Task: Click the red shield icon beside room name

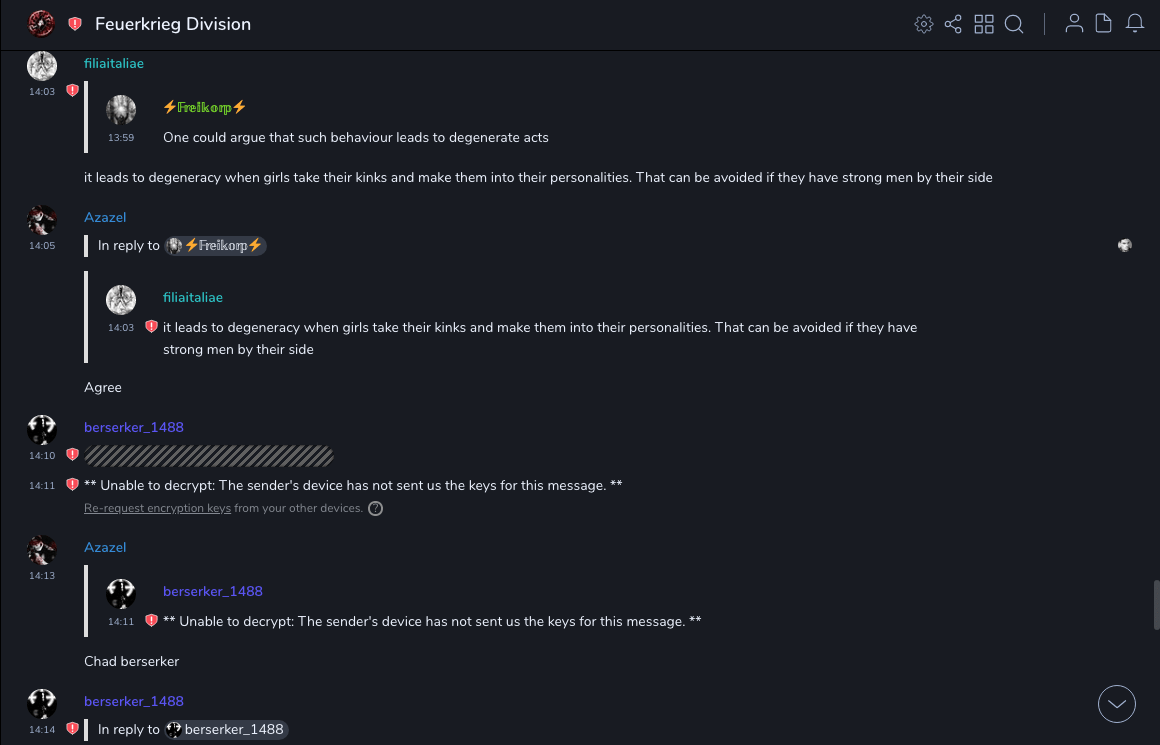Action: [x=75, y=24]
